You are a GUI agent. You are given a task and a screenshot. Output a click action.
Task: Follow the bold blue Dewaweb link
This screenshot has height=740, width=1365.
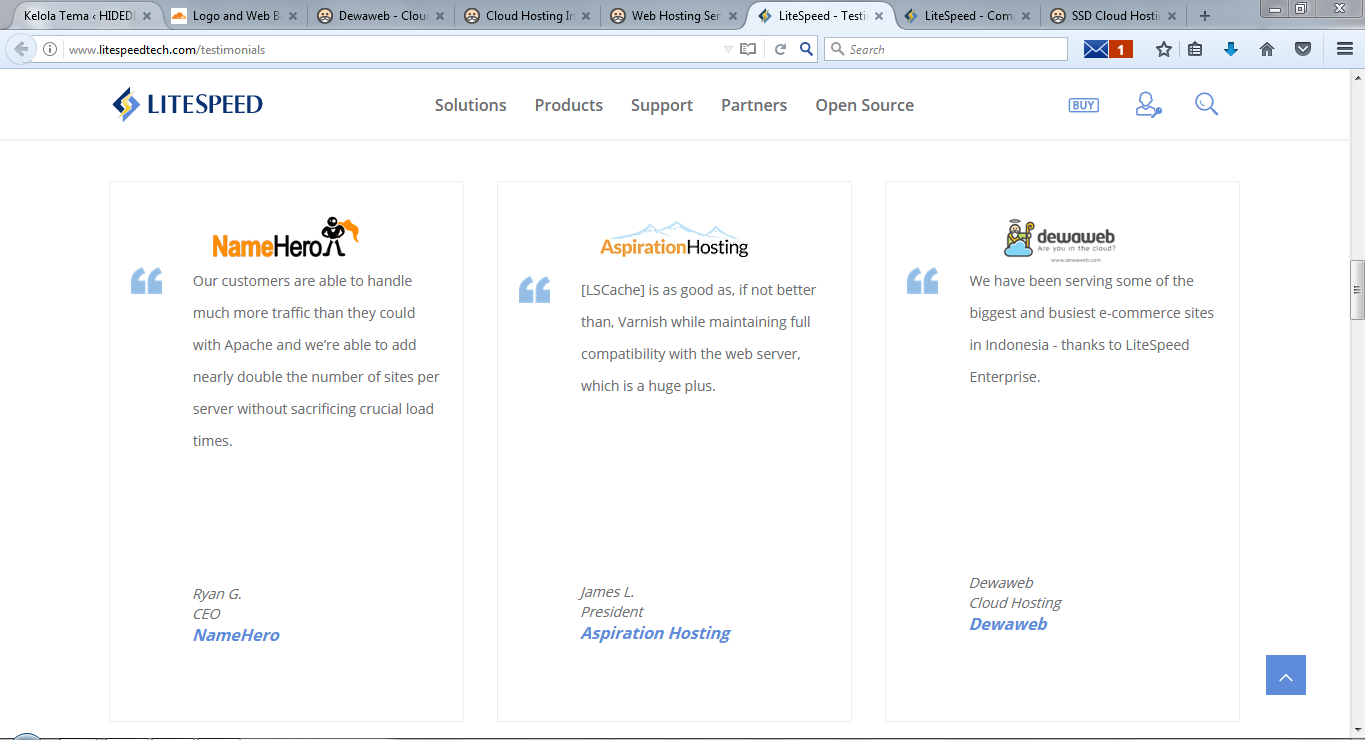[1008, 624]
